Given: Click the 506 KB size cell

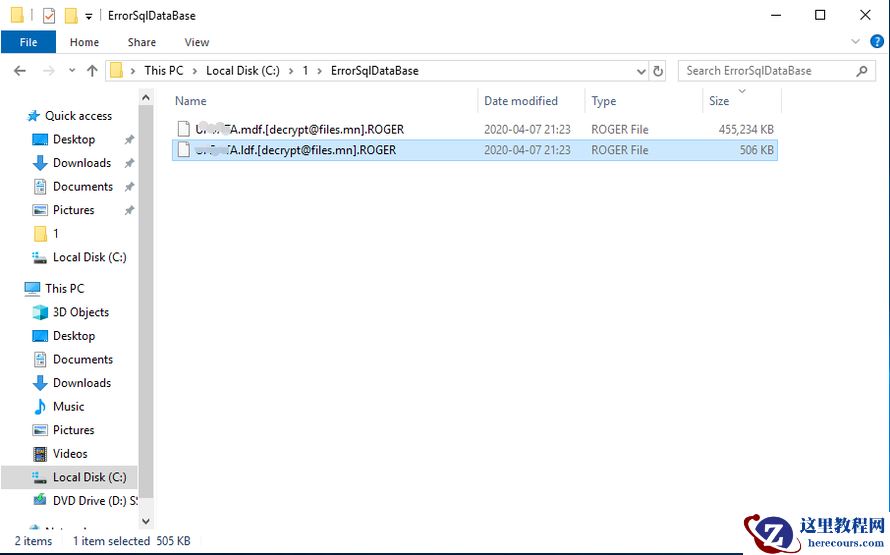Looking at the screenshot, I should coord(756,150).
